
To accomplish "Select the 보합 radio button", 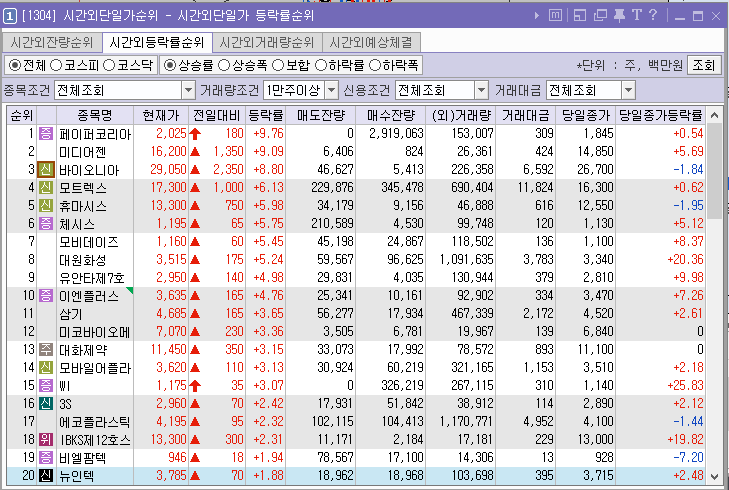I will (278, 65).
